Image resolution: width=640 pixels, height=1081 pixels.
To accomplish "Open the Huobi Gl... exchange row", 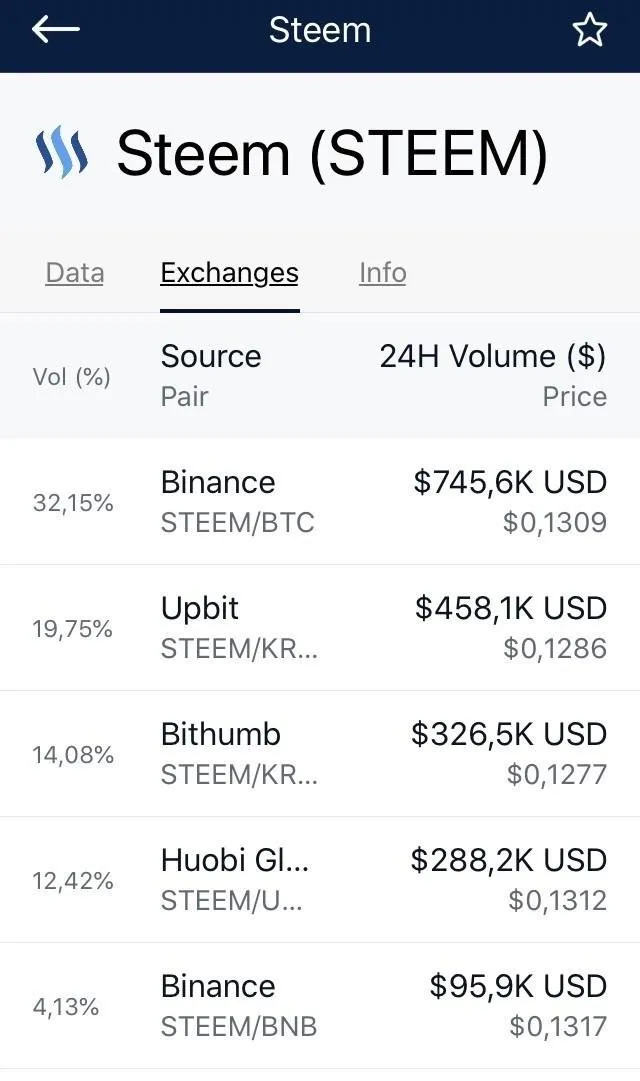I will click(320, 880).
